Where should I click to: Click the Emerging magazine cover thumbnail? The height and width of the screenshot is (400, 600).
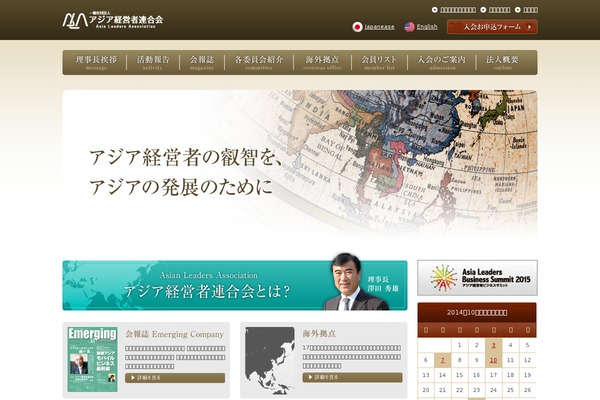(93, 359)
